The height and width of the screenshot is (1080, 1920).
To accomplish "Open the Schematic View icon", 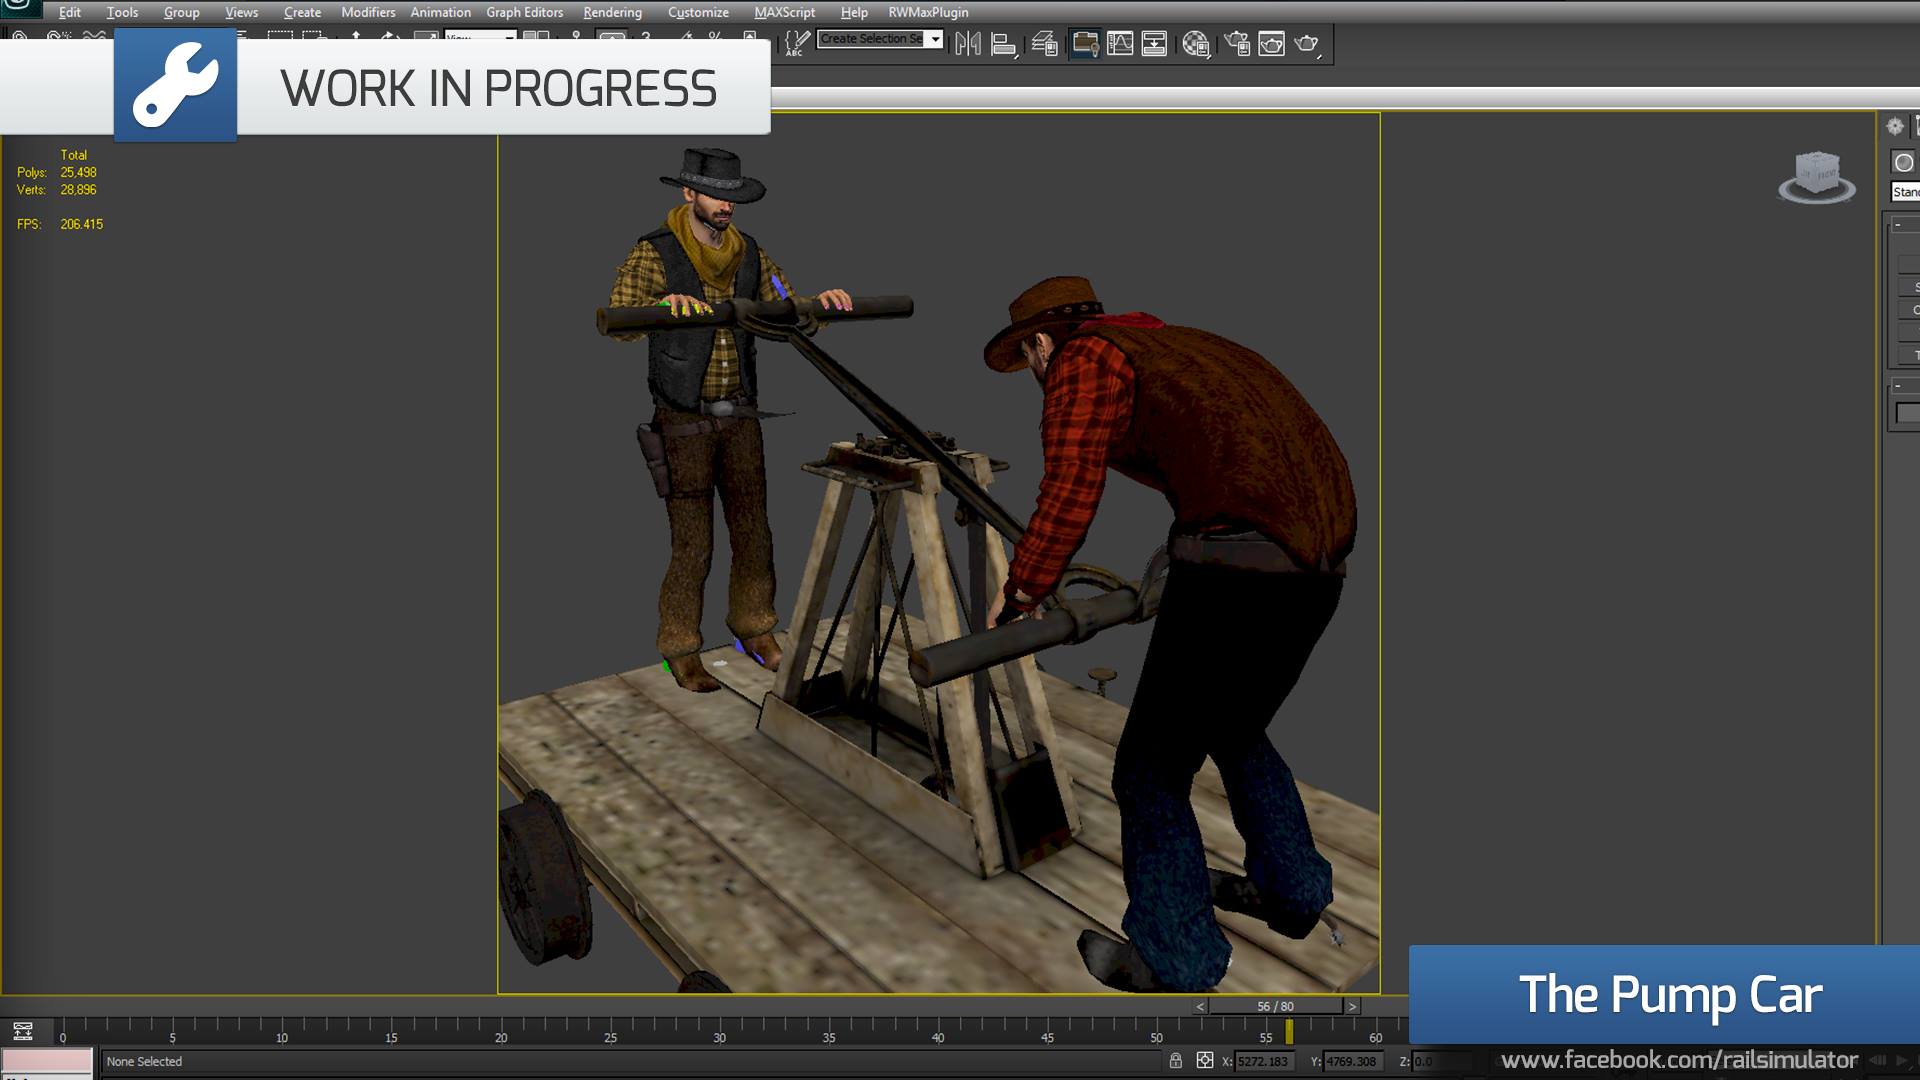I will pos(1154,44).
